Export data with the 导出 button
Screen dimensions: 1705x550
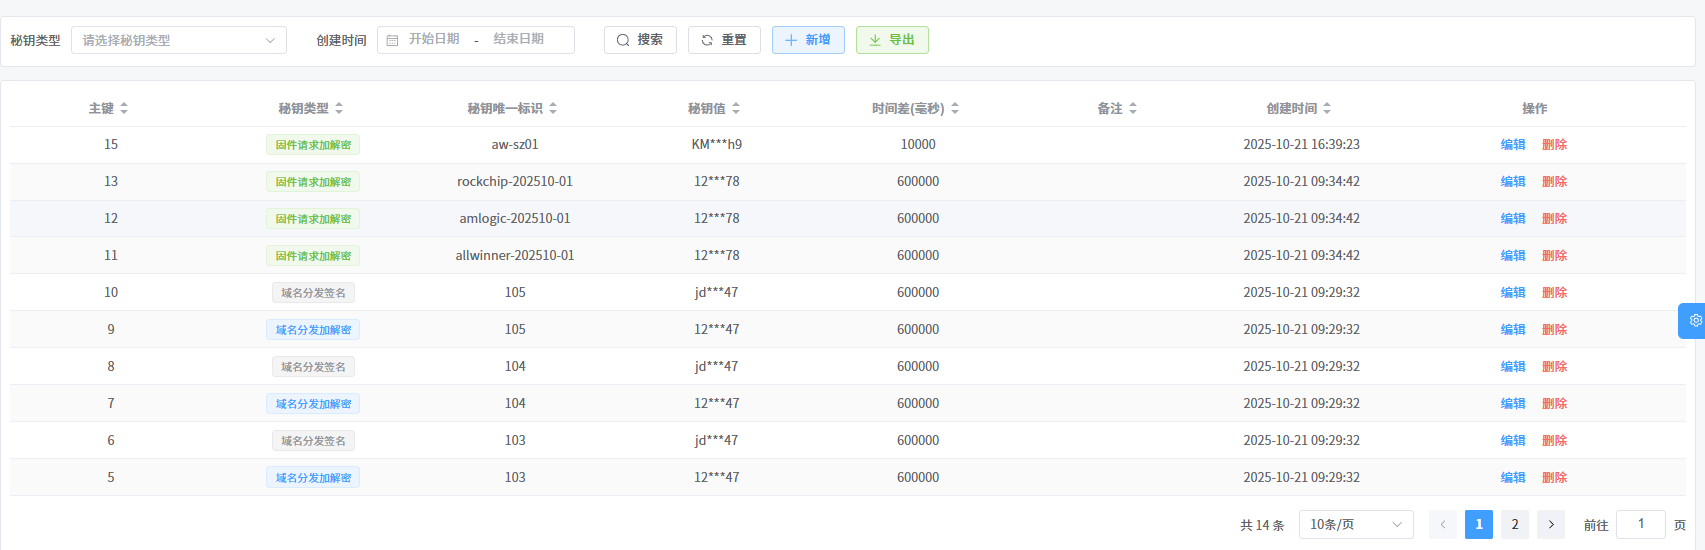[892, 40]
